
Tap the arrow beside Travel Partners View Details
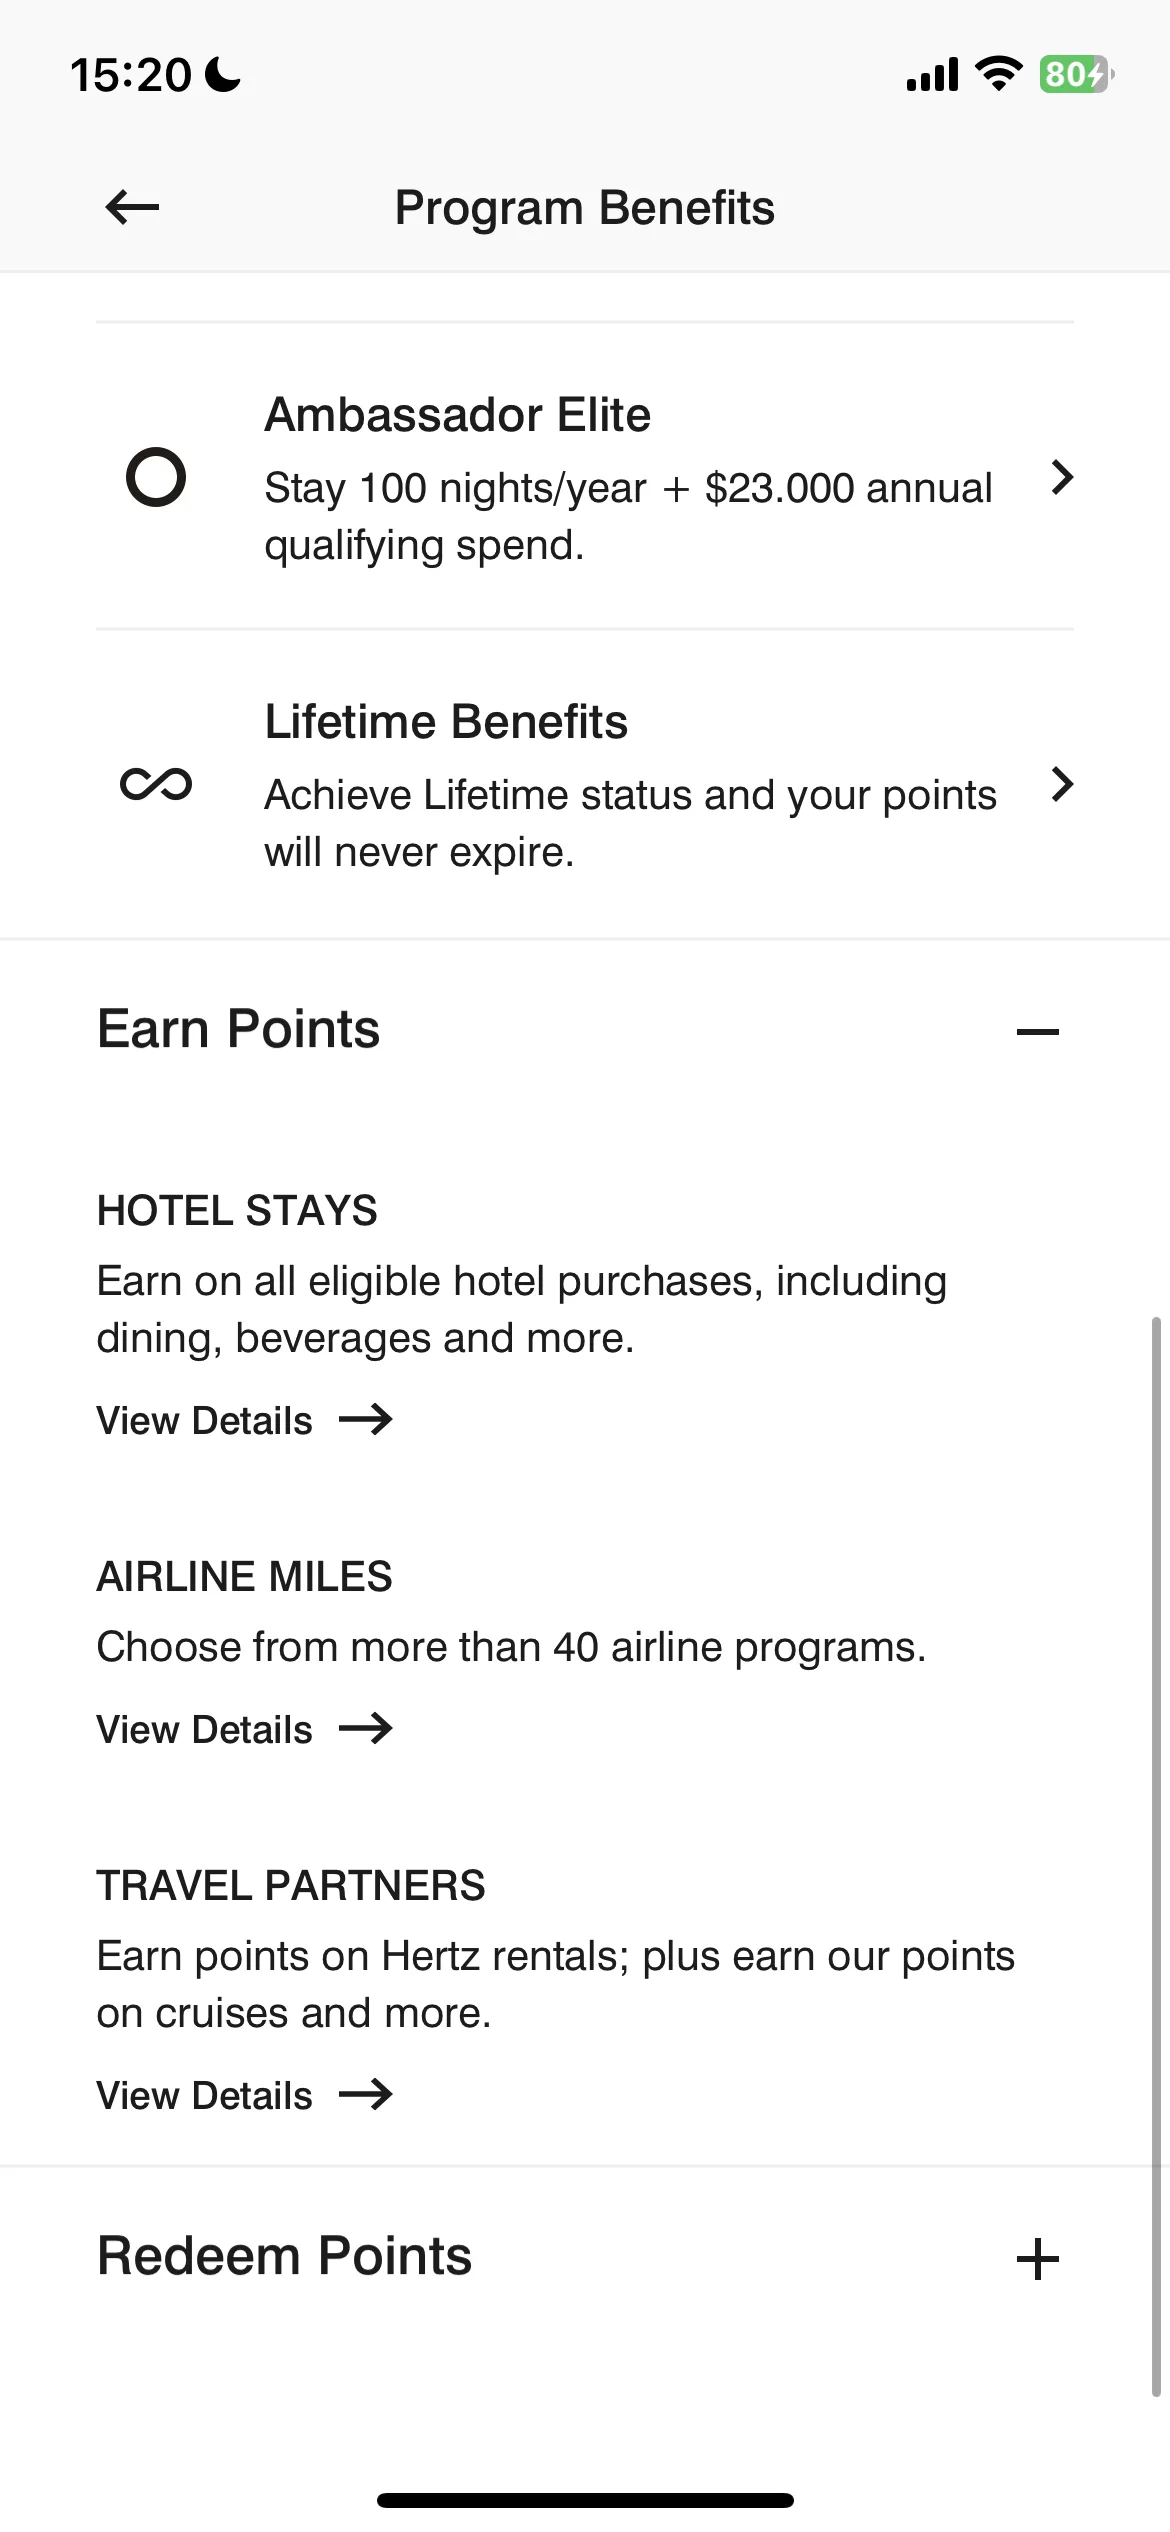[366, 2094]
